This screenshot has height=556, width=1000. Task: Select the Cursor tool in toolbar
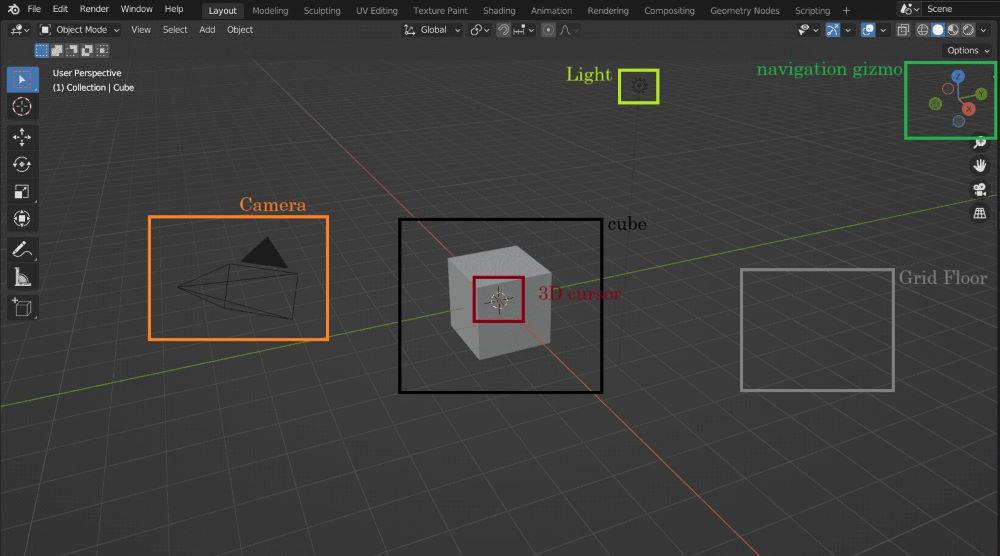(22, 106)
